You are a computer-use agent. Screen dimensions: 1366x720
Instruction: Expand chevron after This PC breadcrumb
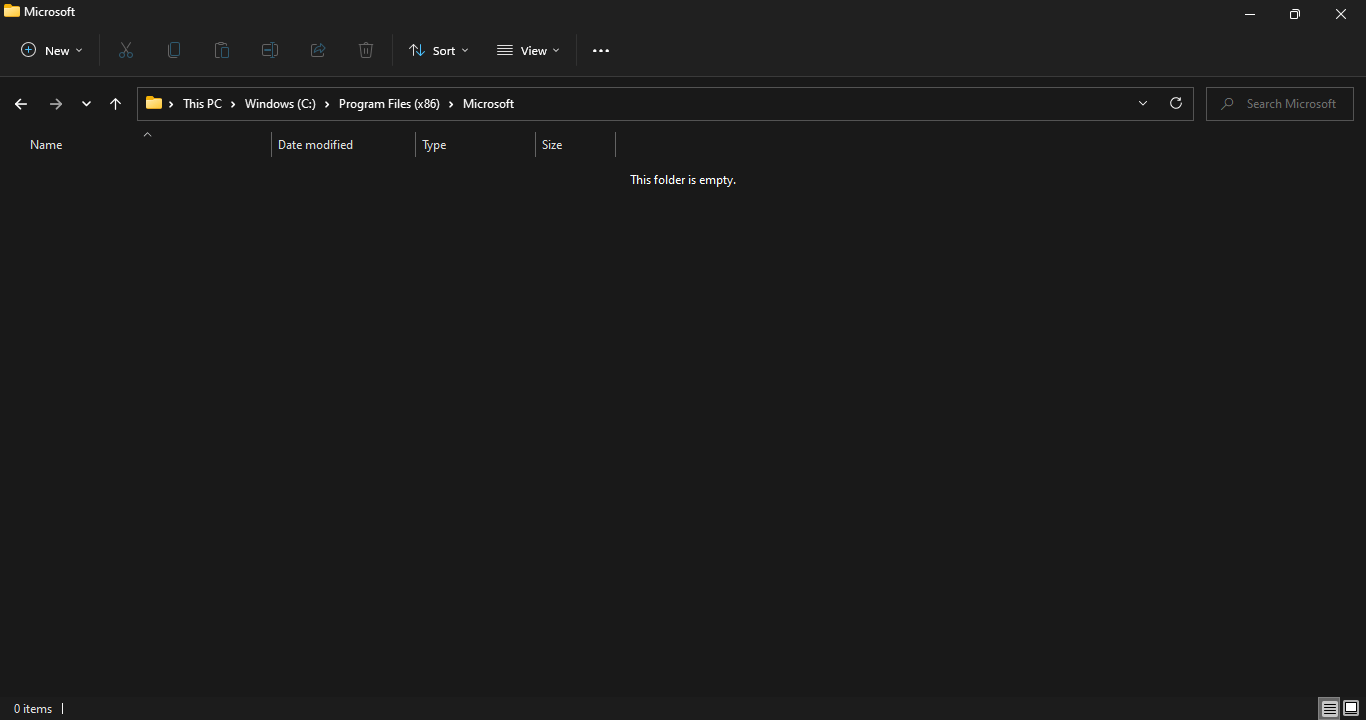coord(233,104)
